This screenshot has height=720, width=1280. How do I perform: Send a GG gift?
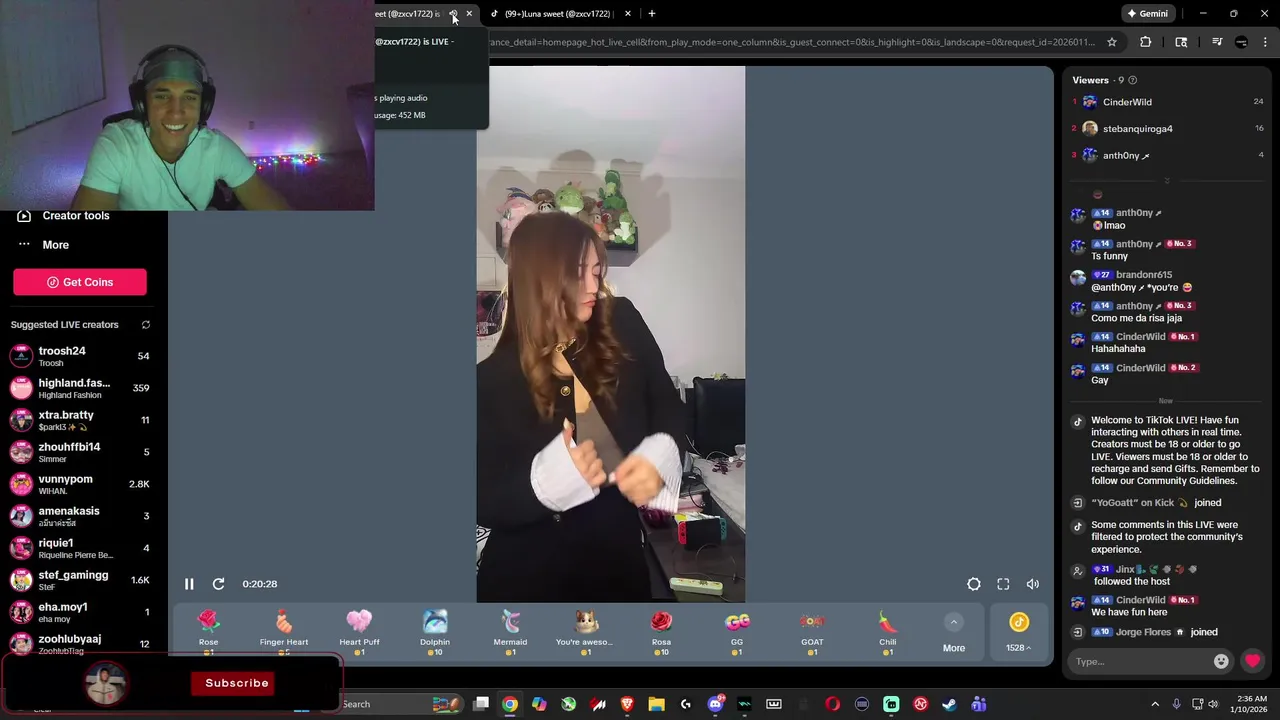coord(737,632)
